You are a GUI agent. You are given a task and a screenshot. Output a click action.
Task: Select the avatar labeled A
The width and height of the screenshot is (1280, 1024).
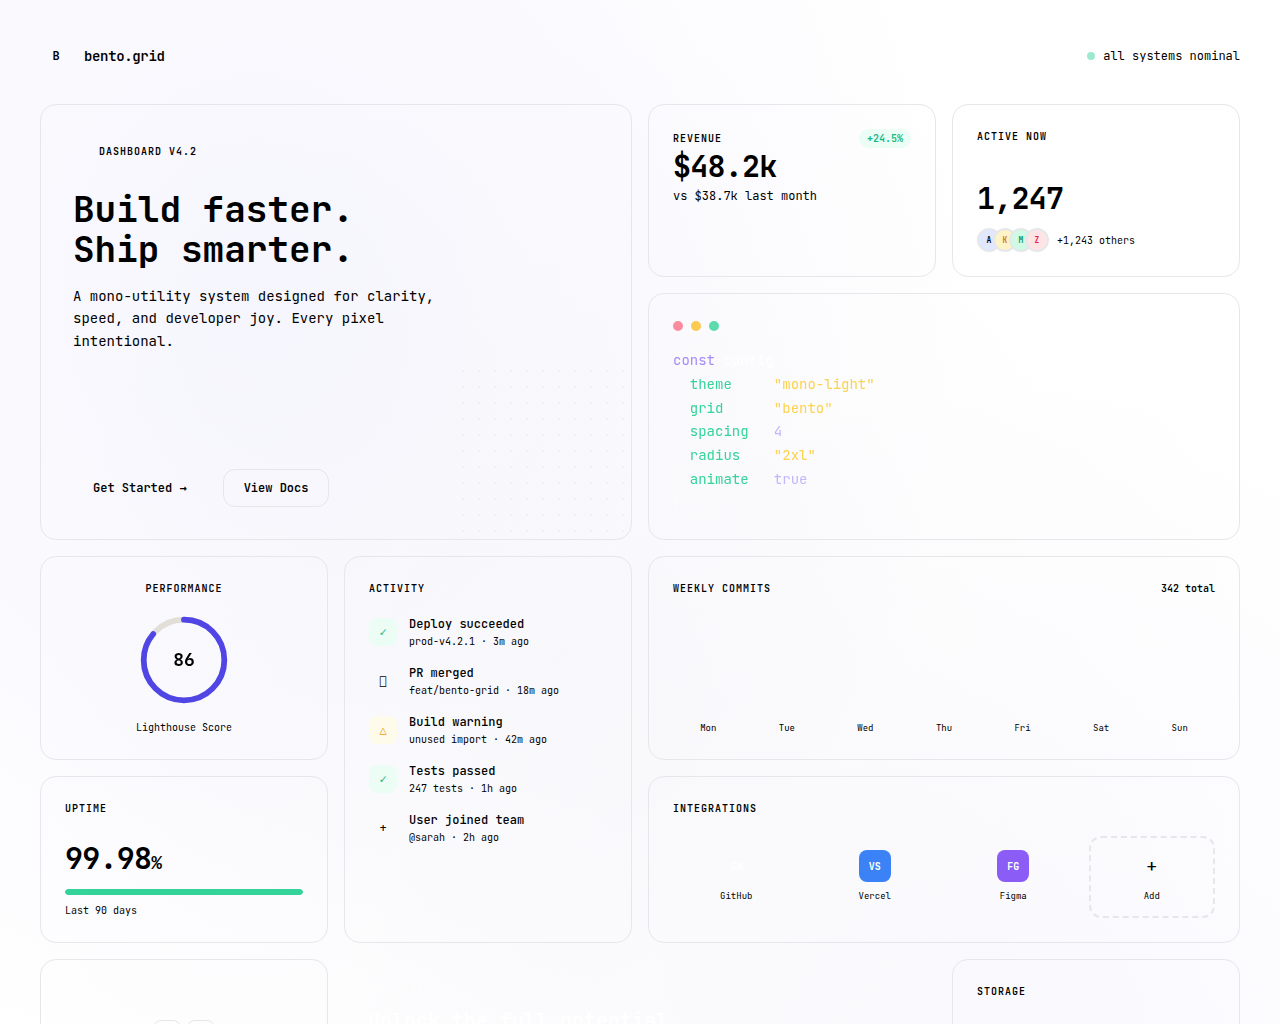pos(989,240)
